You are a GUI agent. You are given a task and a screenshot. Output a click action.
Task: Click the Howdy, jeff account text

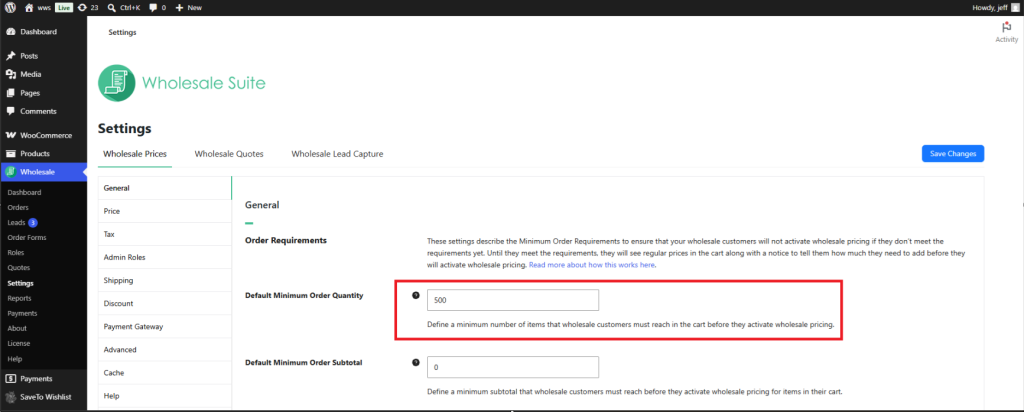[990, 8]
